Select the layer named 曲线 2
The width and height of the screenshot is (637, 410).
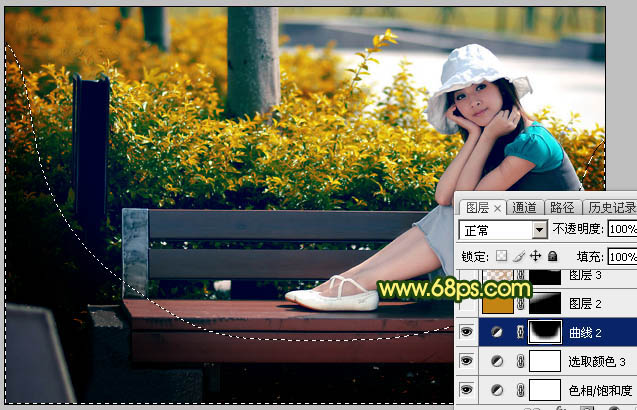point(585,333)
